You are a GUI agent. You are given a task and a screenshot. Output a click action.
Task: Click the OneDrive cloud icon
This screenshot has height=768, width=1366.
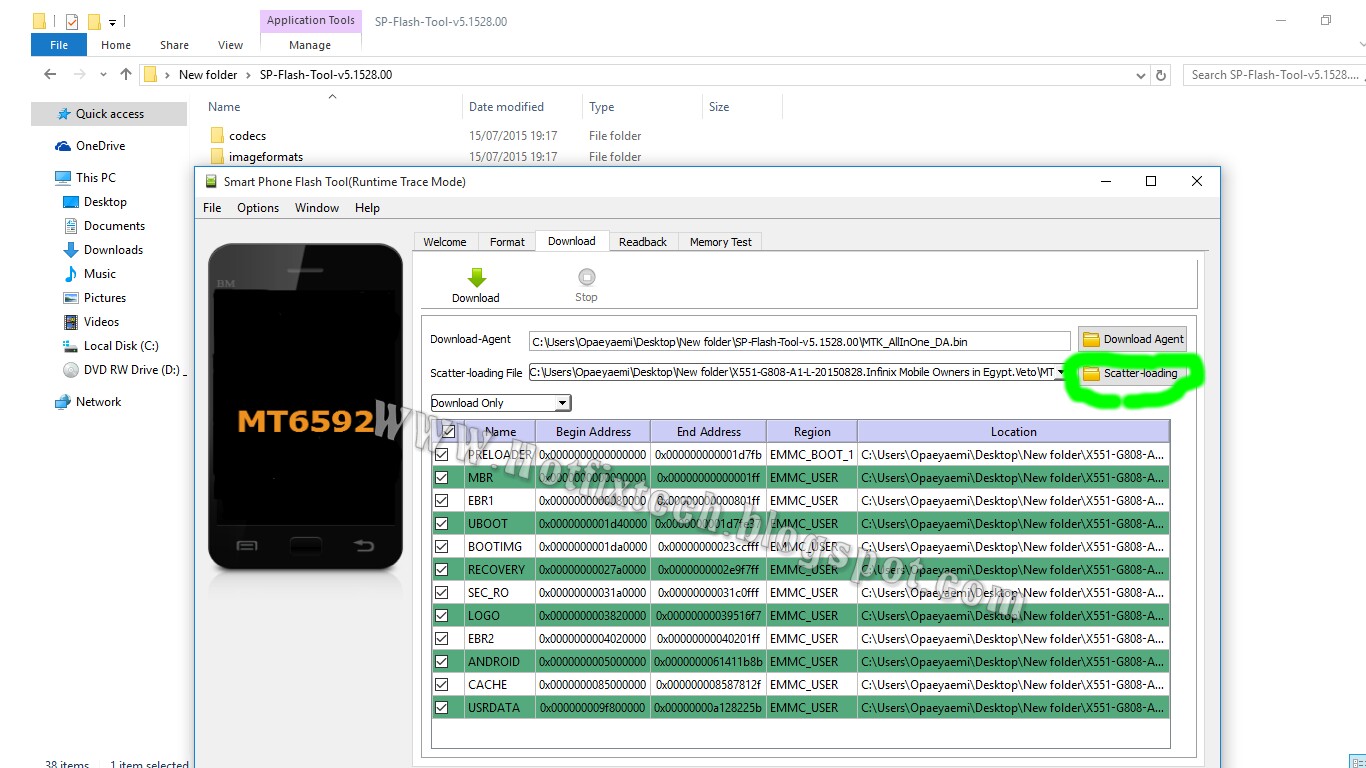point(63,146)
